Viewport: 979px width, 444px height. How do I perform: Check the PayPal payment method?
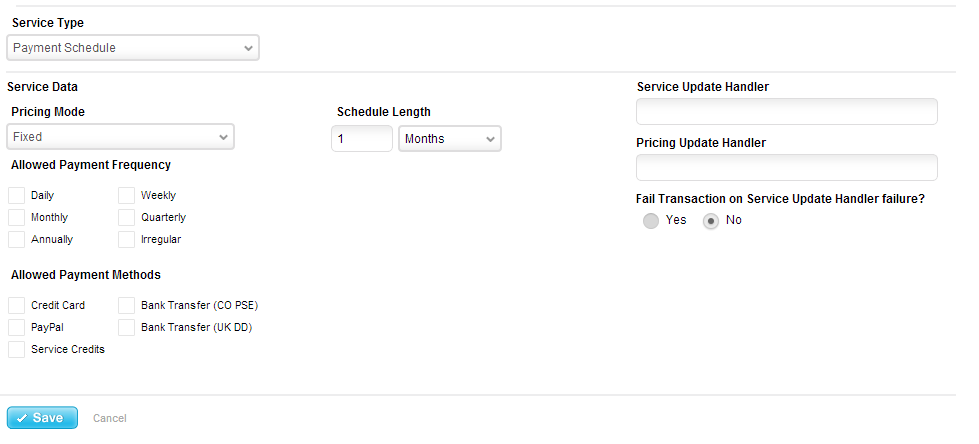(17, 328)
